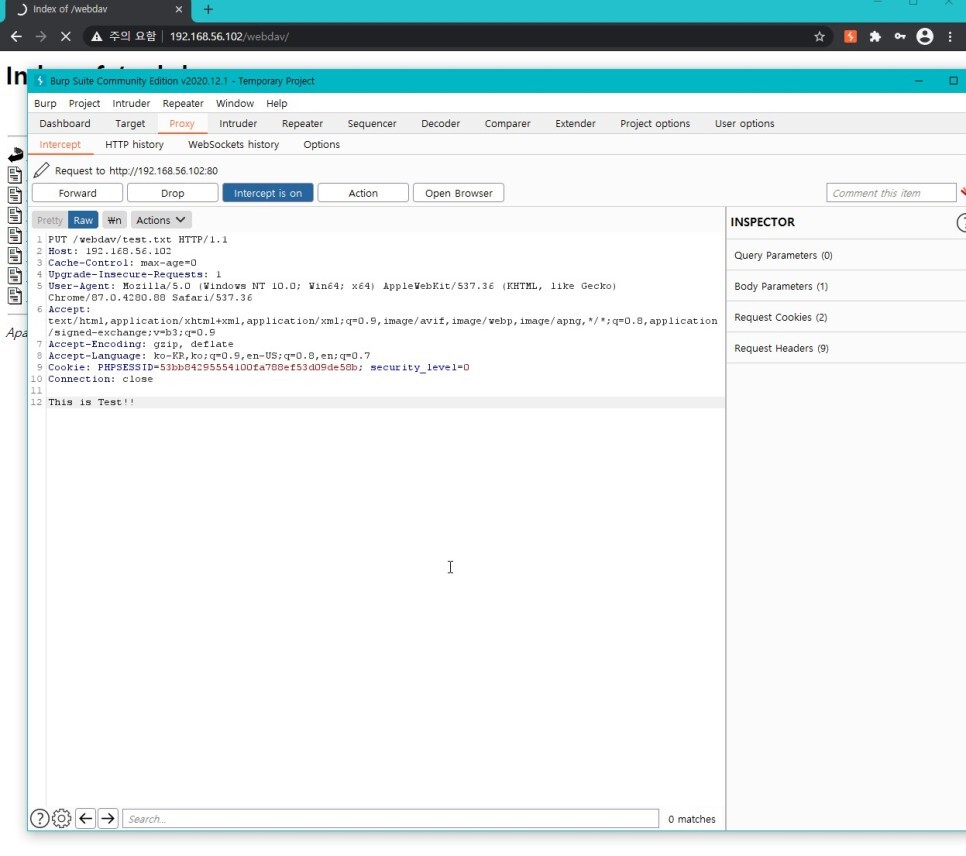Click the request body line This is Test!!
Screen dimensions: 966x856
coord(91,402)
